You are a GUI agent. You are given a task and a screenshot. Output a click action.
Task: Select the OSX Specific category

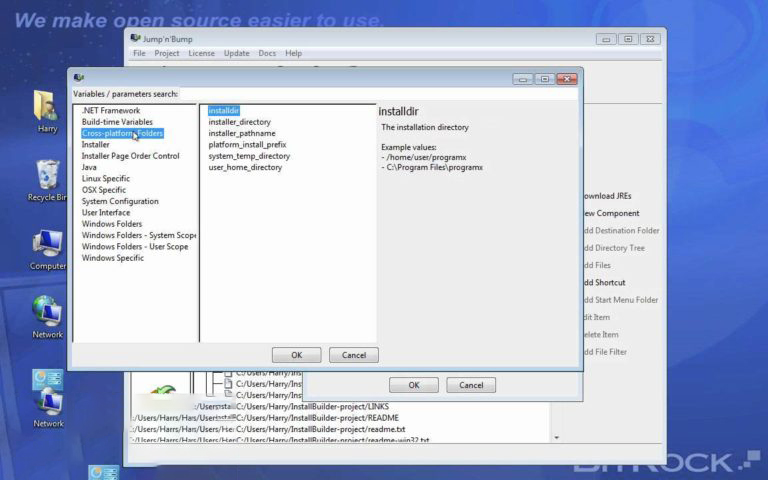104,190
